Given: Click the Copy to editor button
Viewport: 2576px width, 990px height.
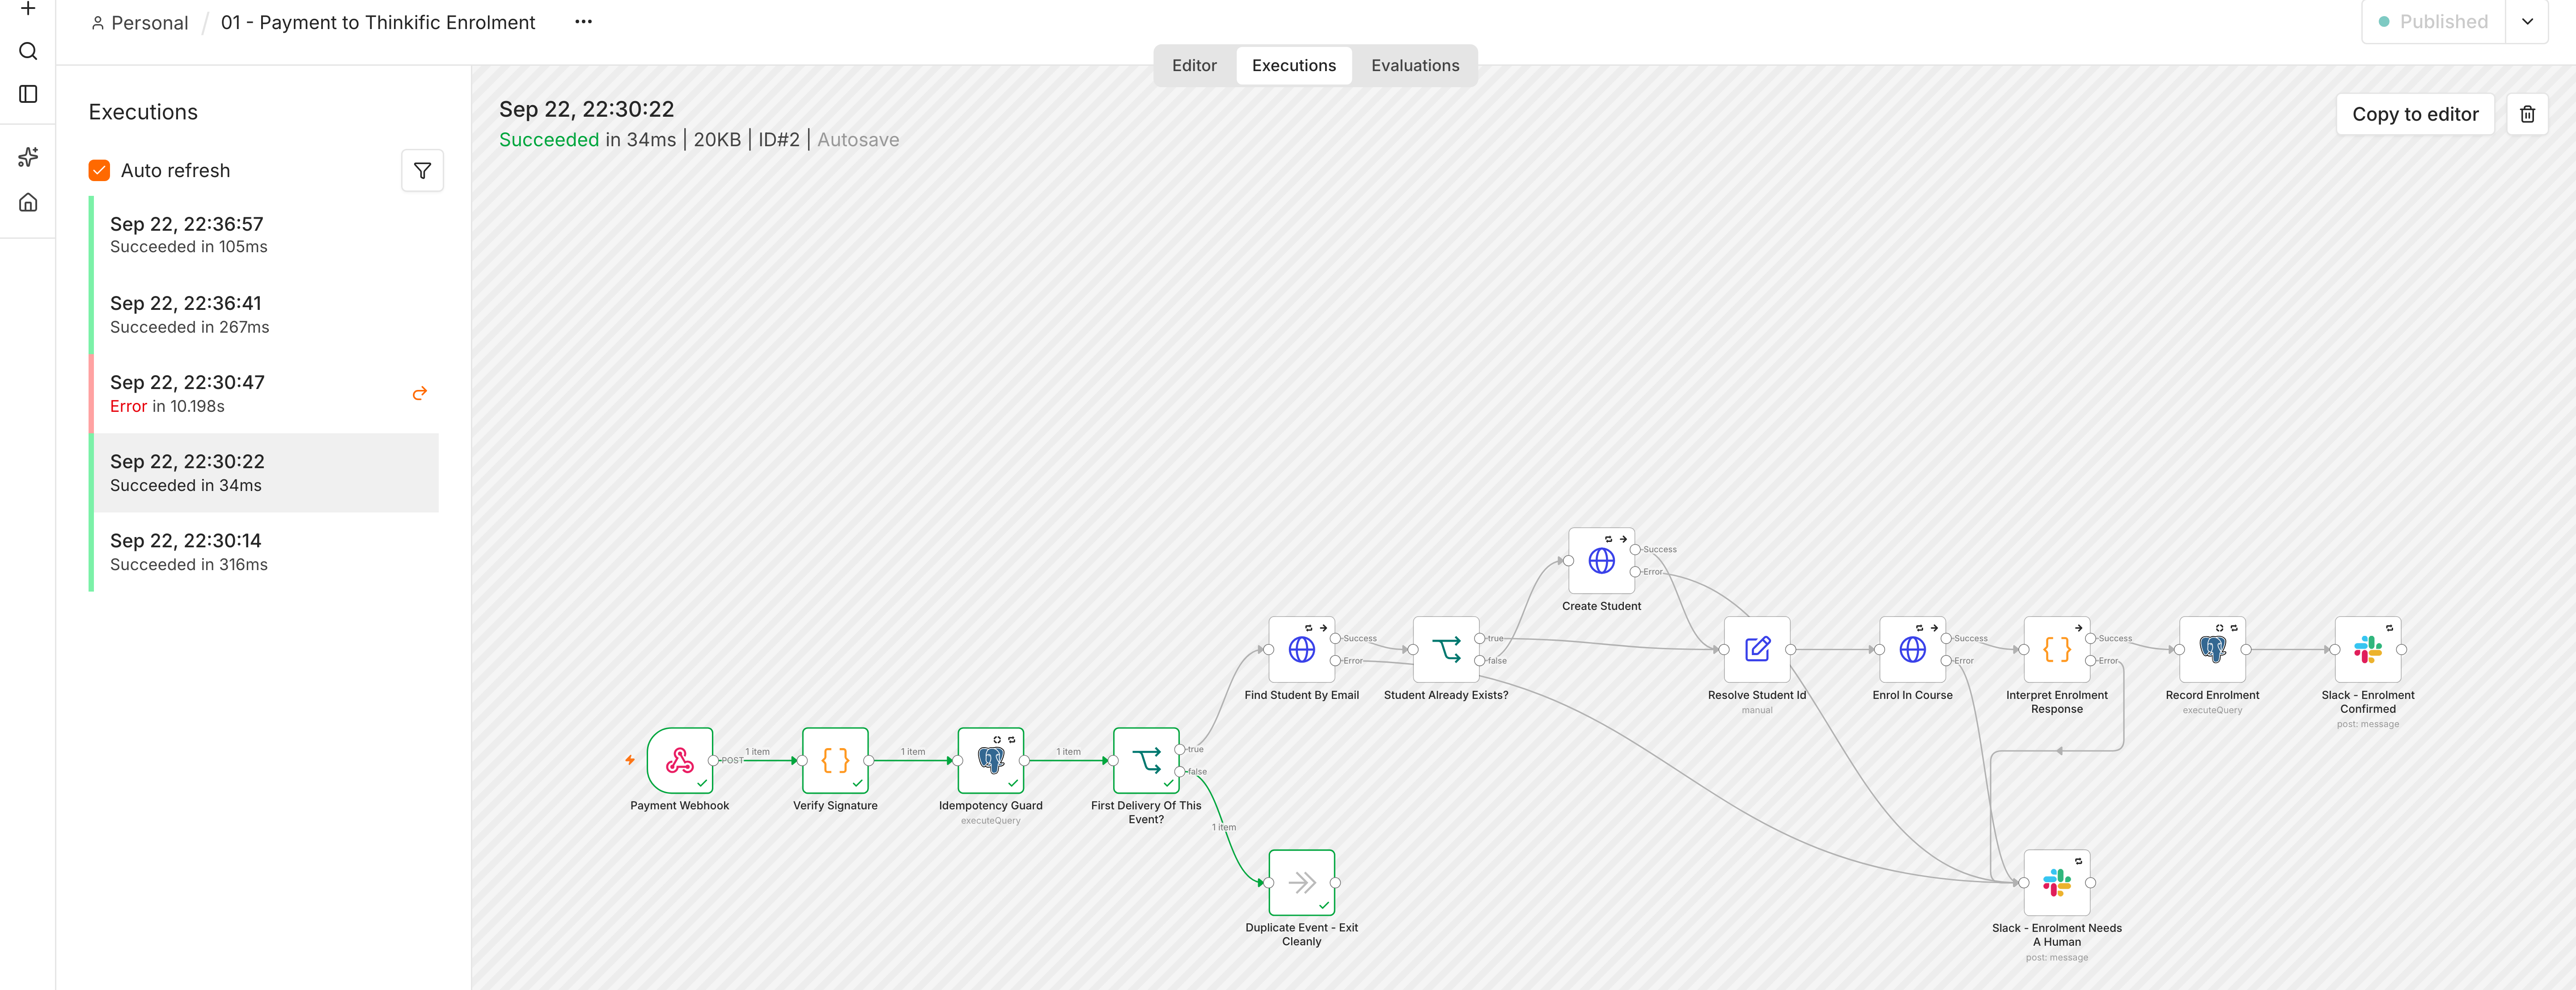Looking at the screenshot, I should 2415,114.
